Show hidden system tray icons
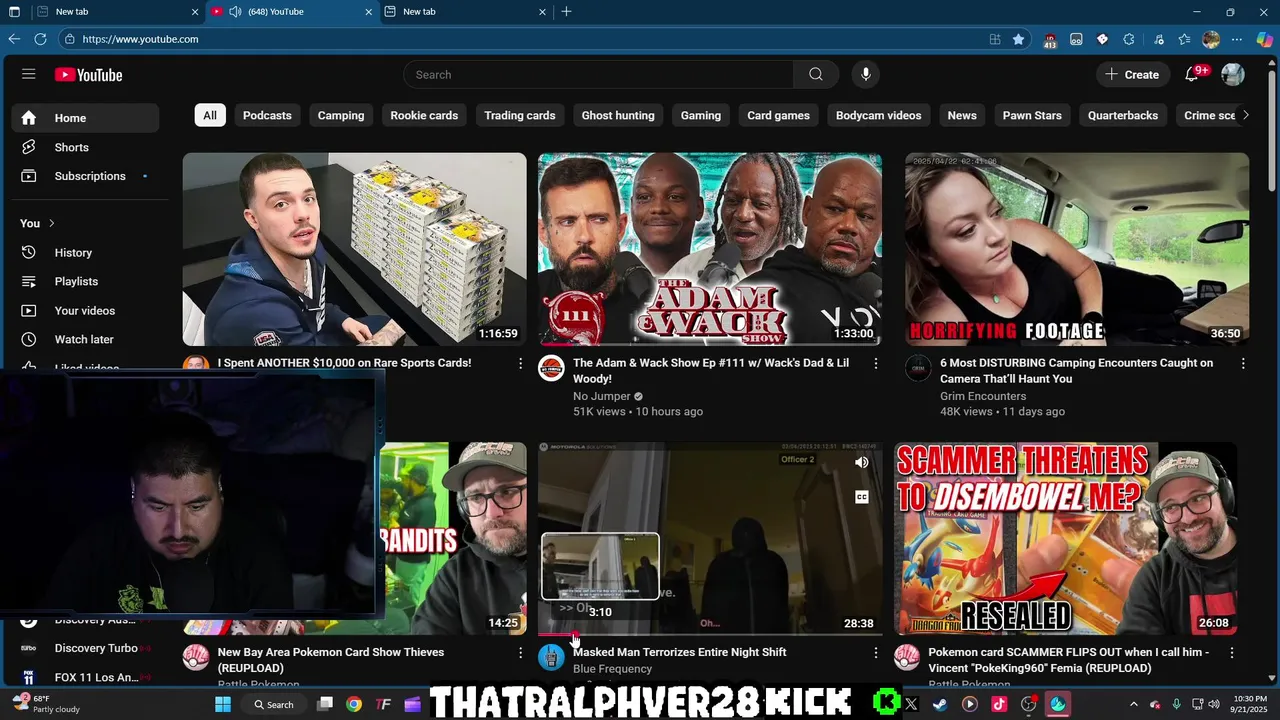 click(1133, 704)
